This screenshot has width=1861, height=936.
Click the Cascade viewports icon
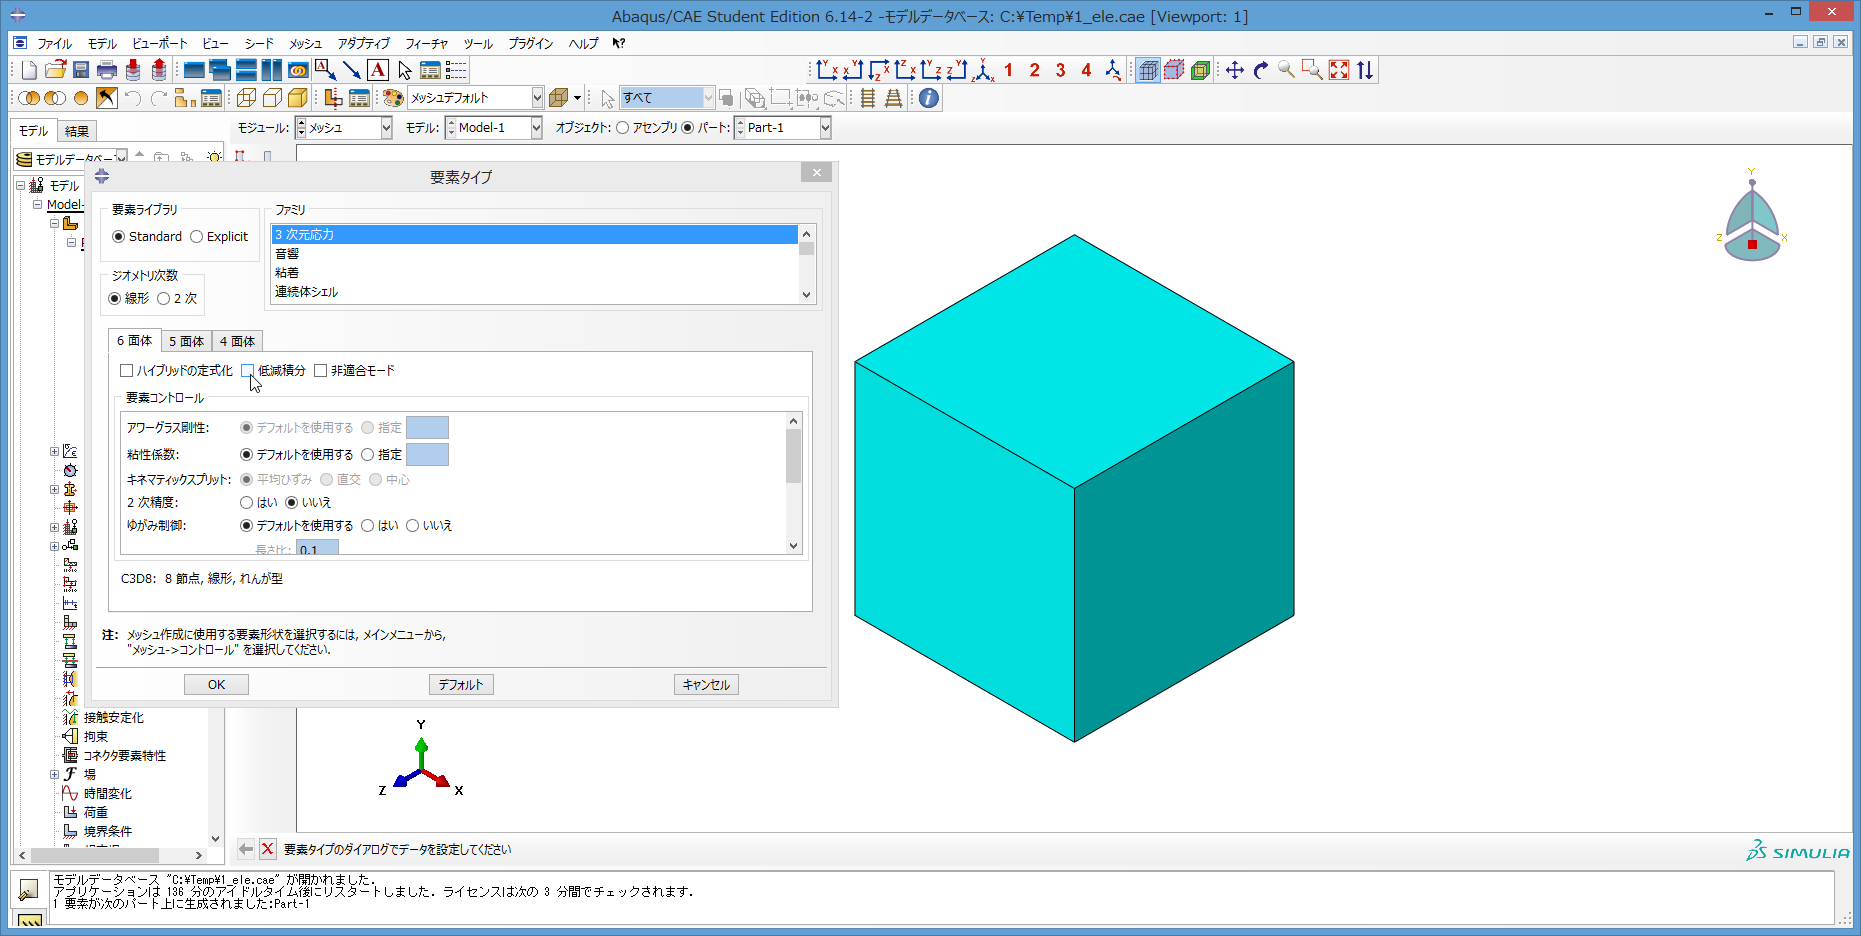(220, 70)
